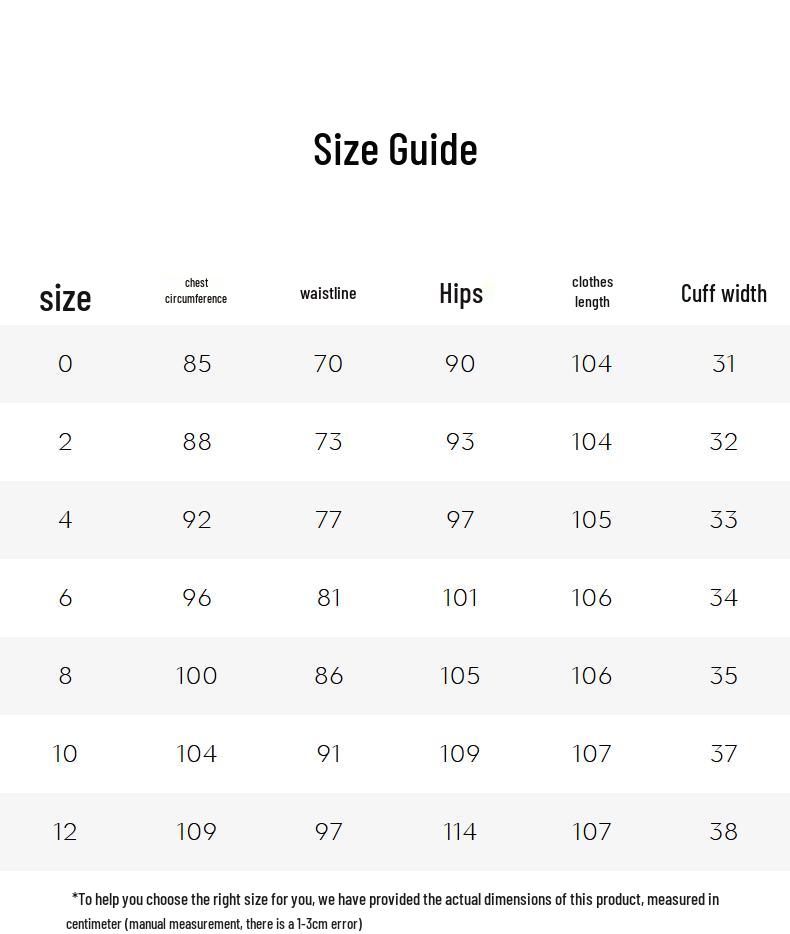Click cuff width value 37
Image resolution: width=790 pixels, height=934 pixels.
click(x=723, y=754)
